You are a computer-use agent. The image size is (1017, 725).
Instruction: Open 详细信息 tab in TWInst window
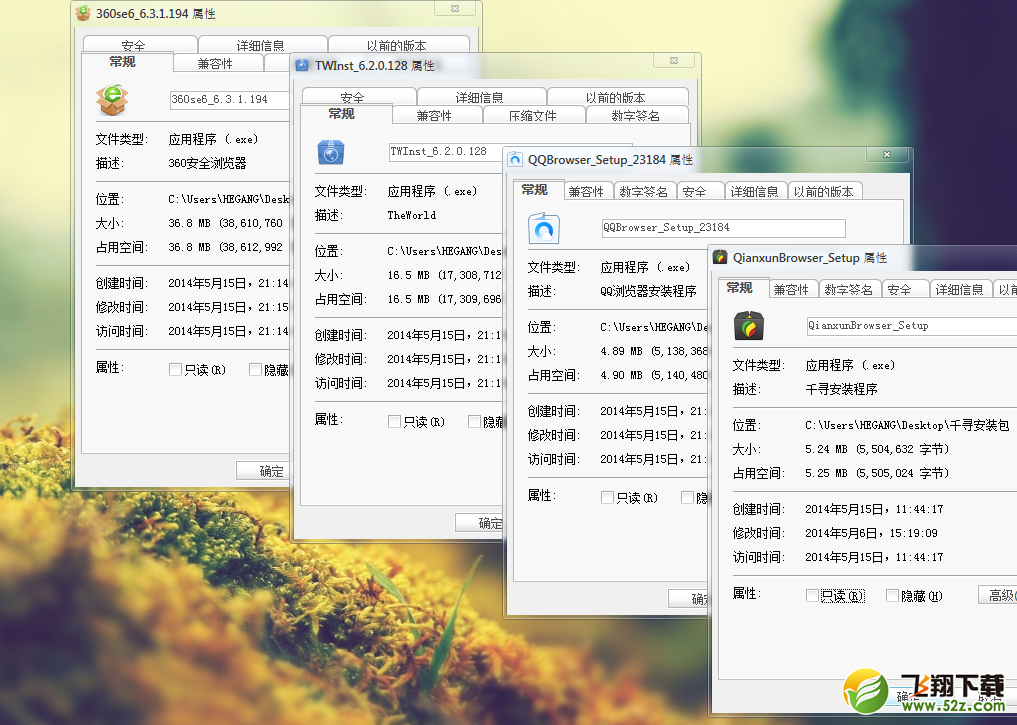pyautogui.click(x=481, y=96)
